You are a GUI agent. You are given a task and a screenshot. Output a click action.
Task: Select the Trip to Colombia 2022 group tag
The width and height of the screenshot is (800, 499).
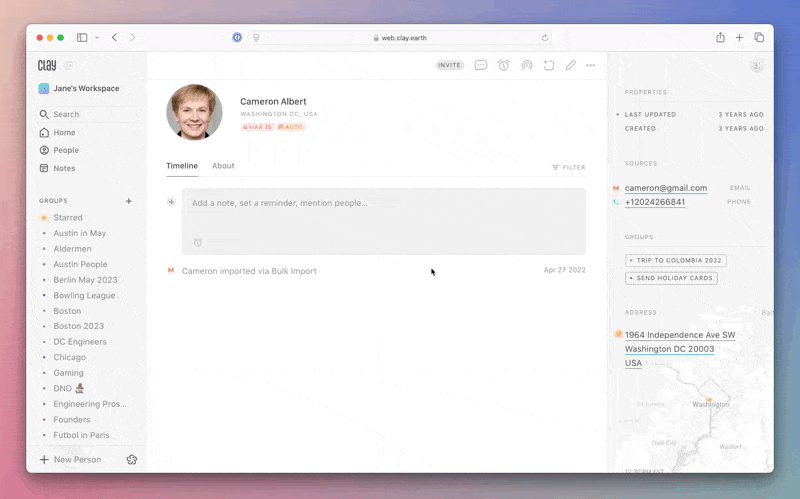click(x=675, y=260)
